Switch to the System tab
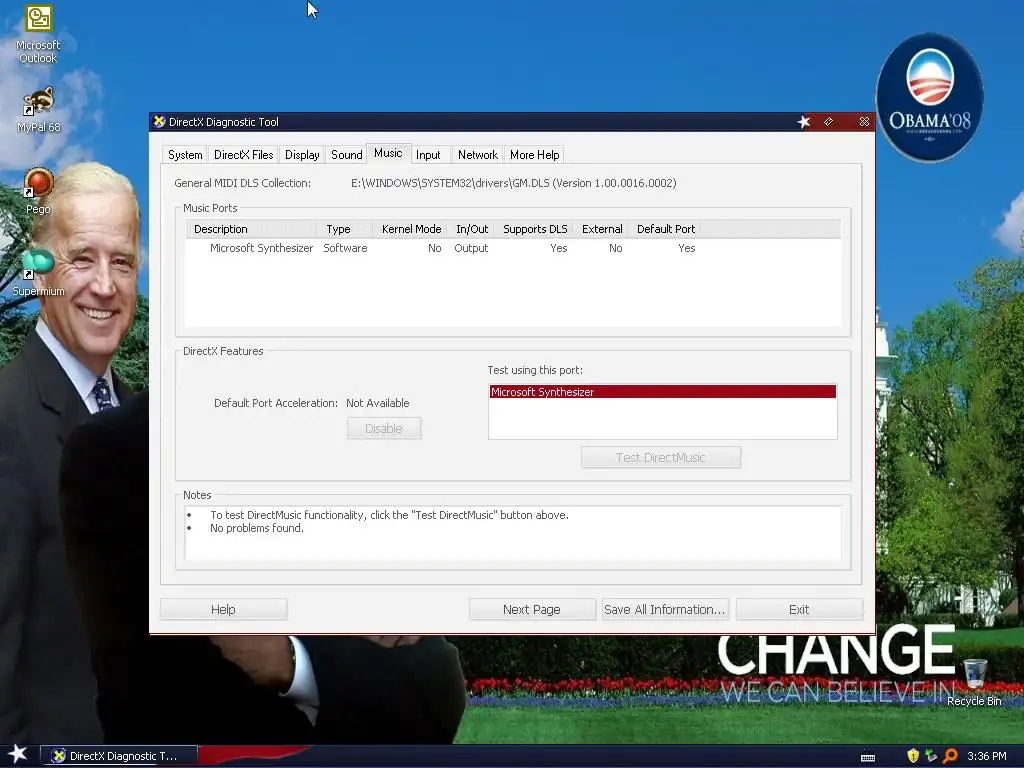The image size is (1024, 768). [x=185, y=155]
